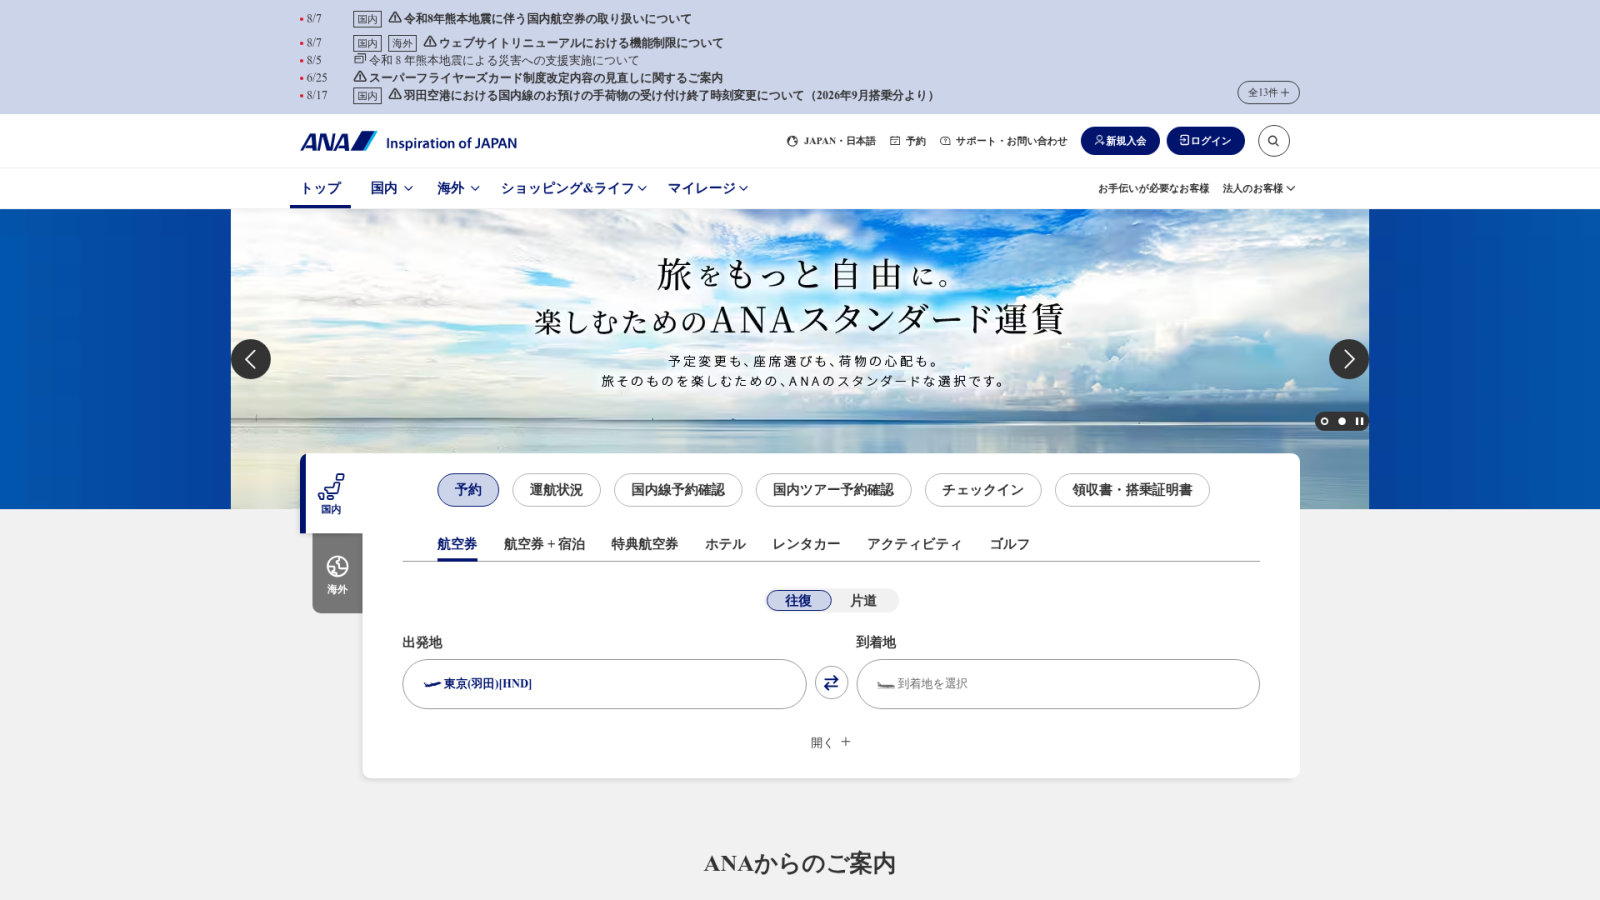Select the second banner slide filled dot
Viewport: 1600px width, 900px height.
tap(1342, 421)
